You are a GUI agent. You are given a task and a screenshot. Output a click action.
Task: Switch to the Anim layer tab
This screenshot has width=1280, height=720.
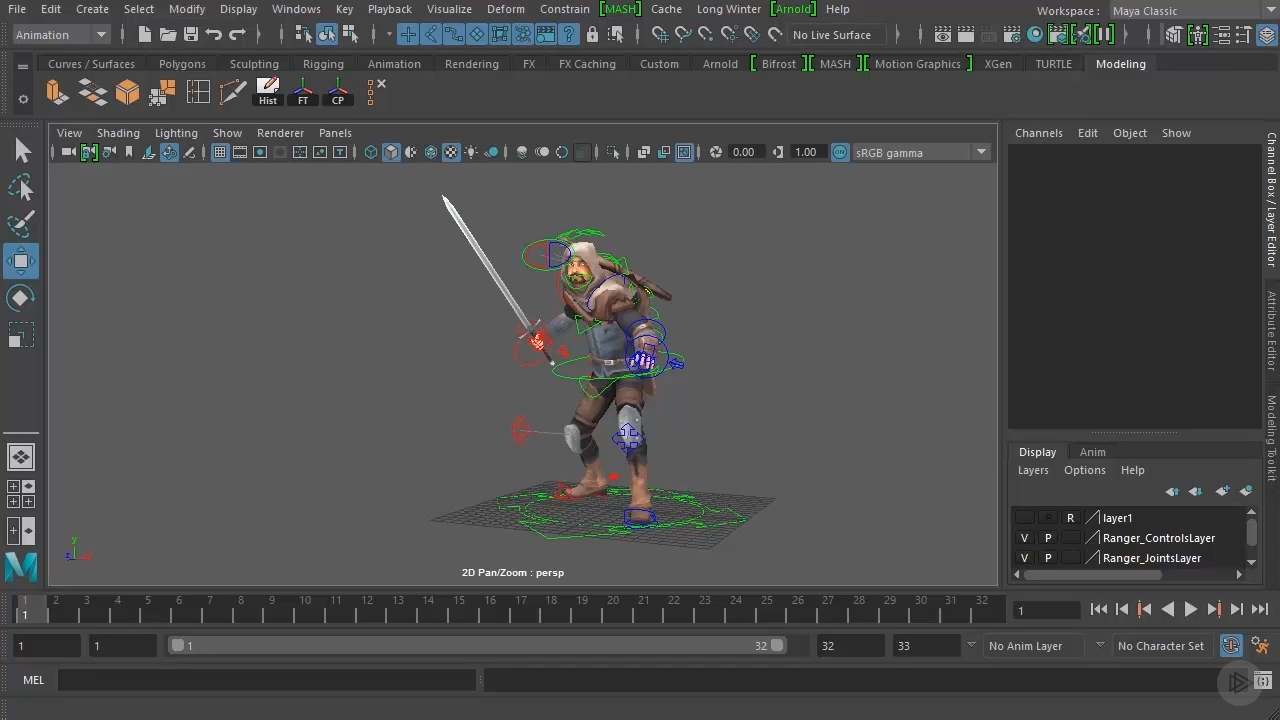(1093, 452)
